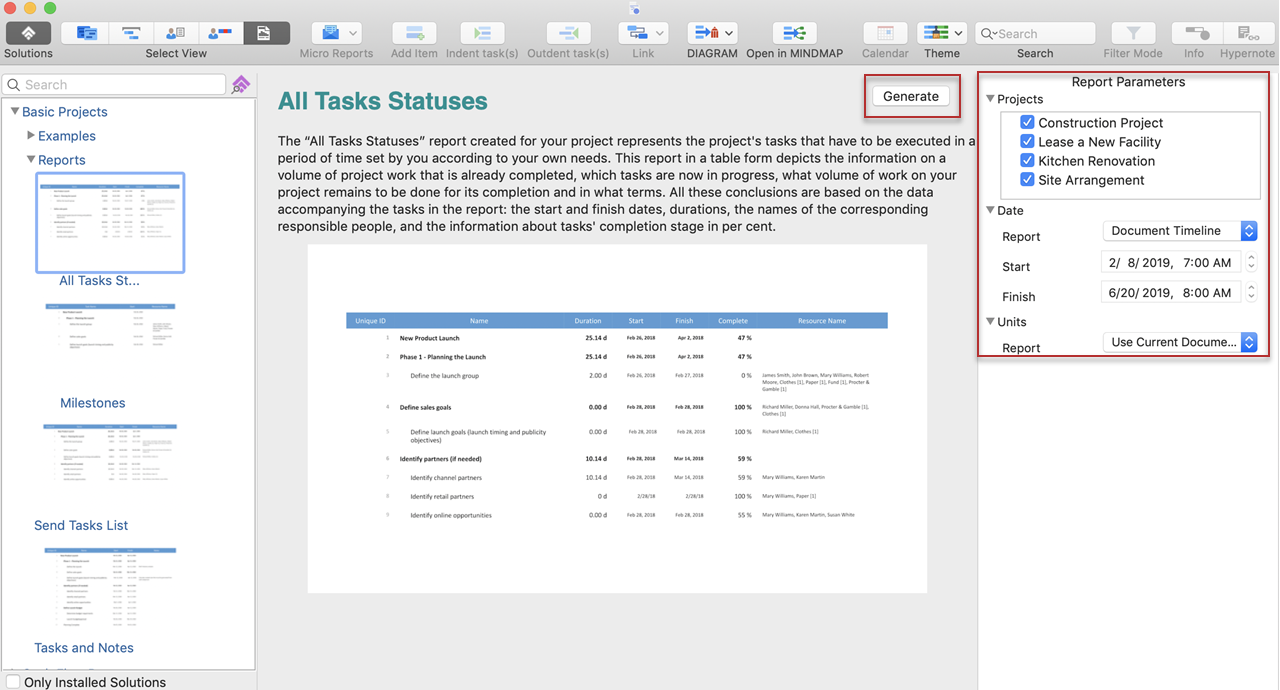Open the Link dropdown arrow

coord(660,33)
